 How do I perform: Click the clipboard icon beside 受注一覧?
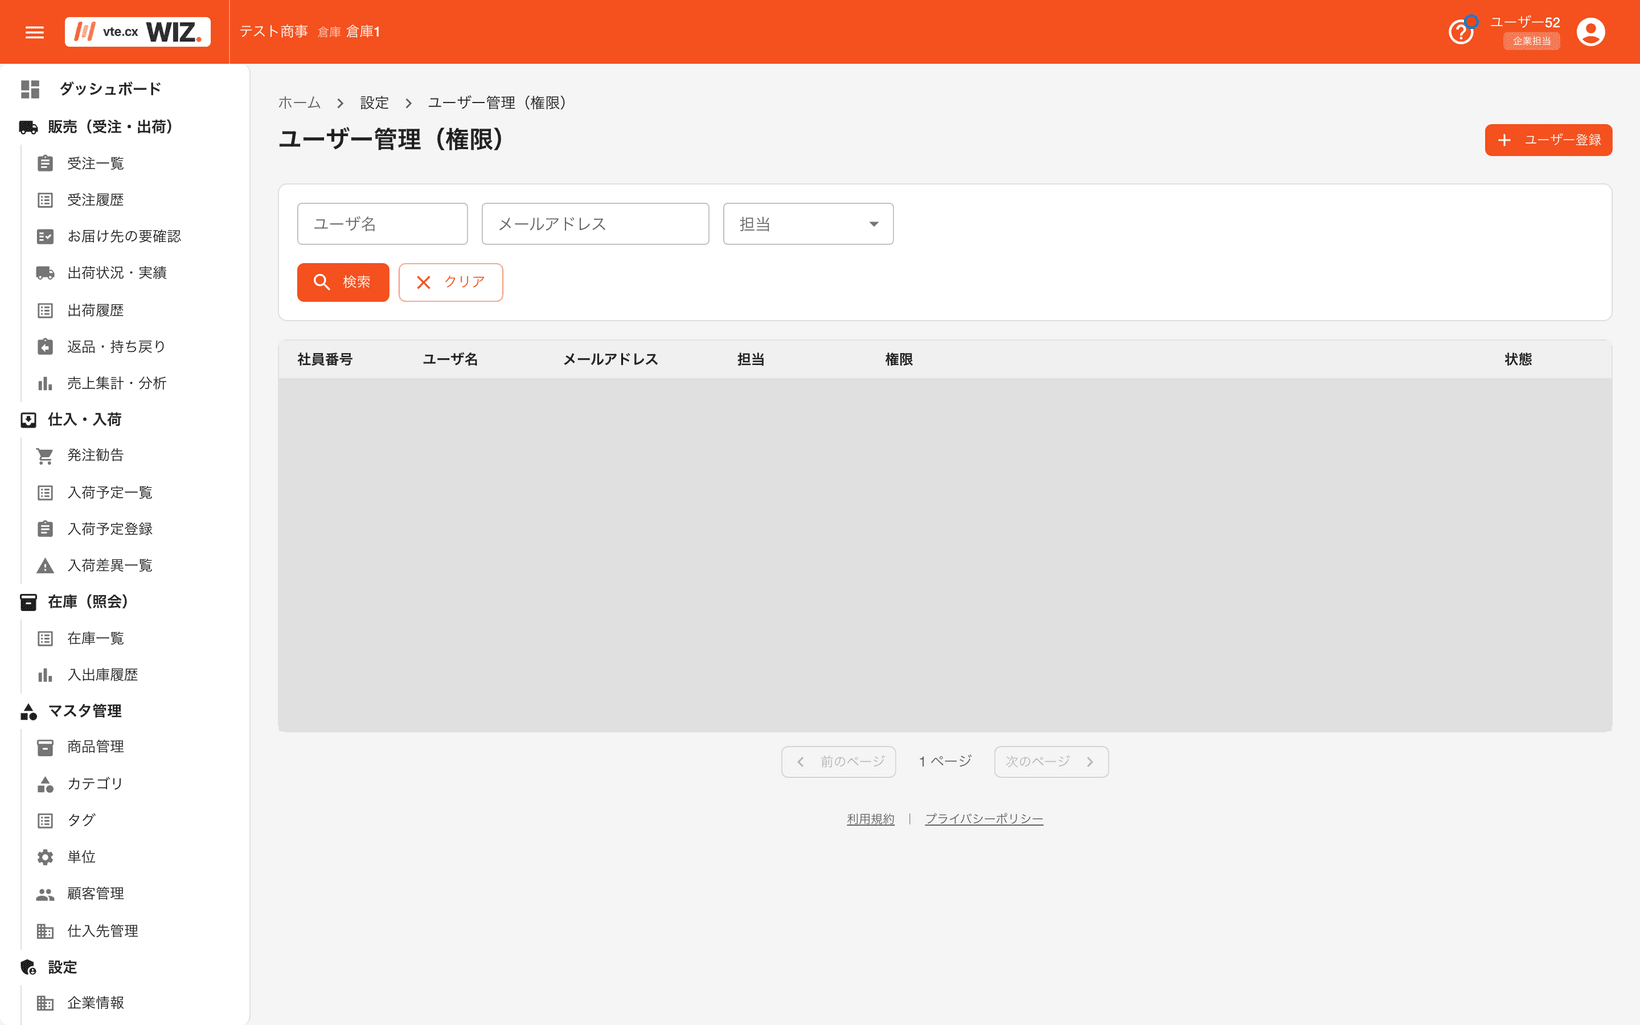coord(45,163)
